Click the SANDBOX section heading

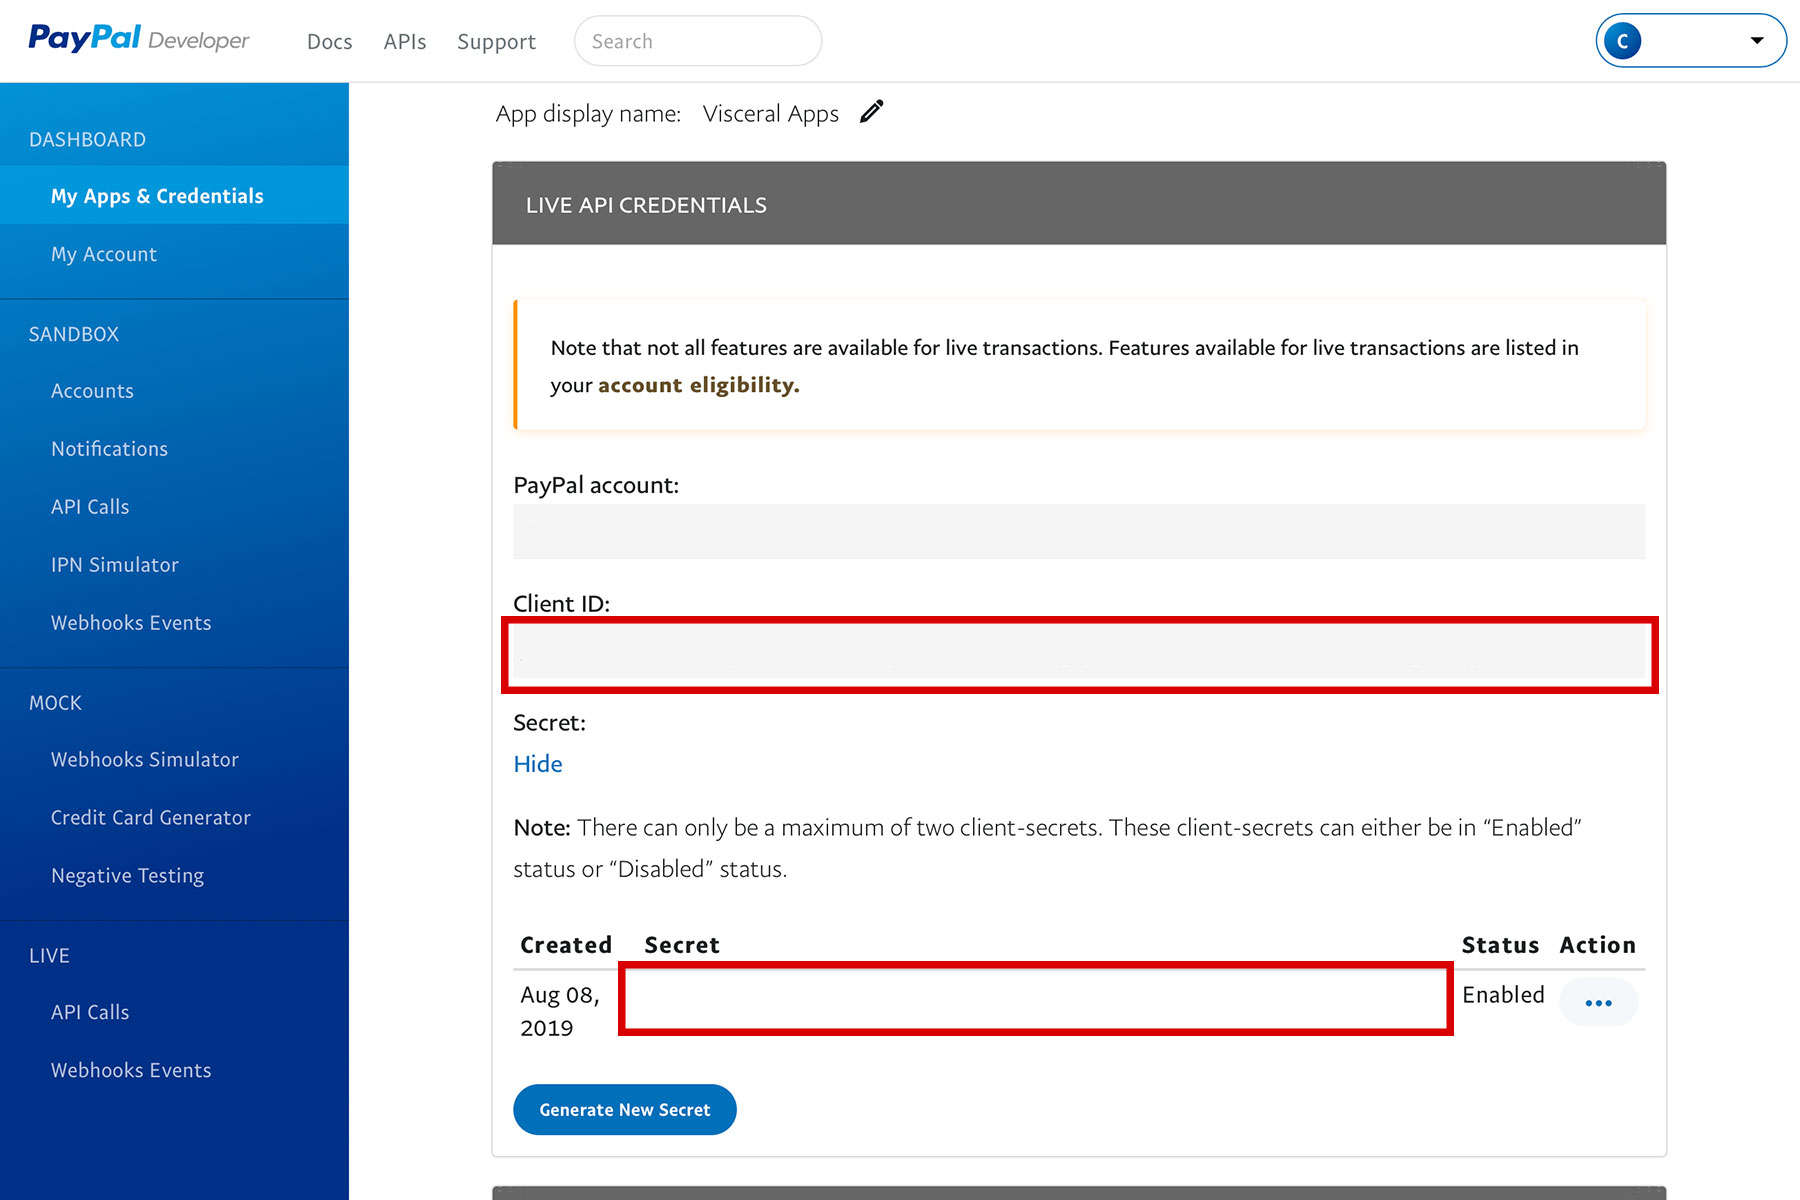74,334
